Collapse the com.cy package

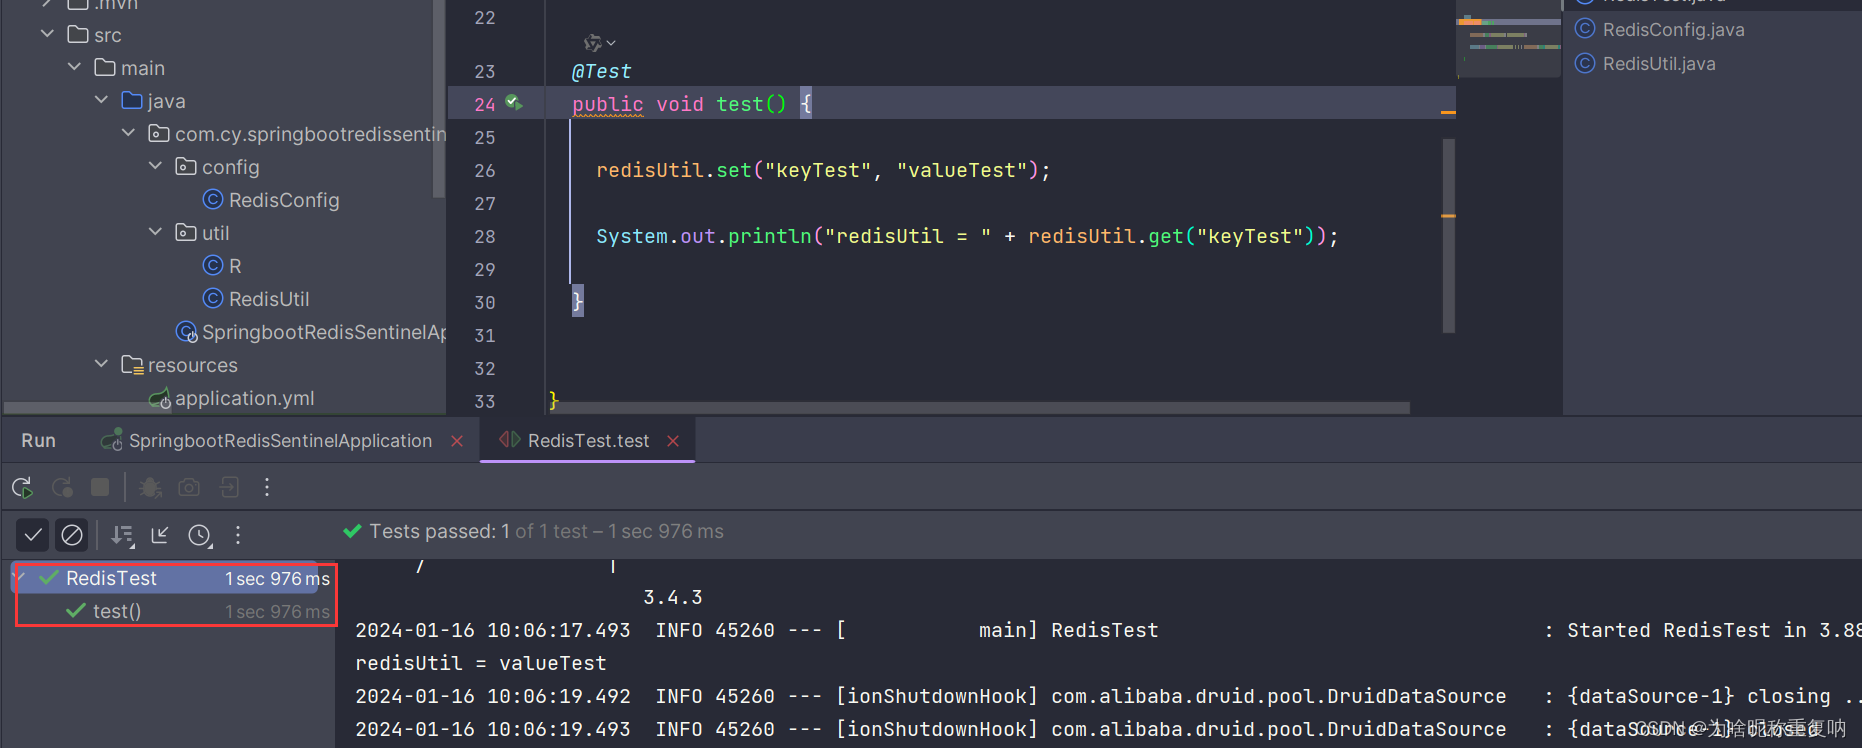129,134
